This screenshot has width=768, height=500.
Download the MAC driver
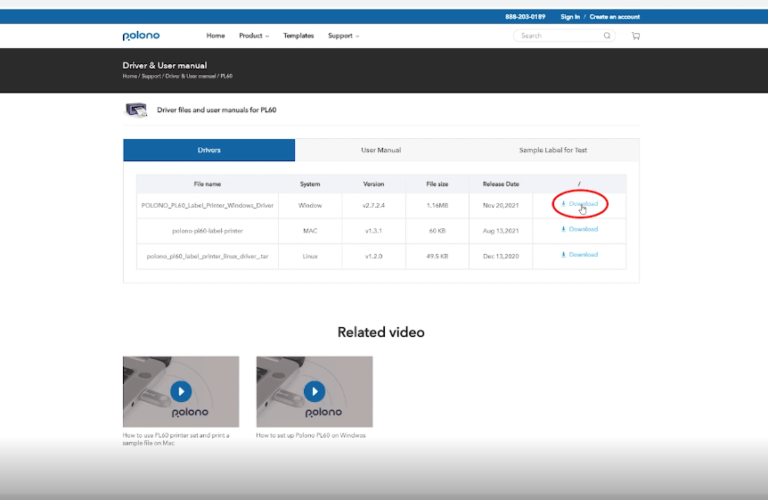(579, 229)
